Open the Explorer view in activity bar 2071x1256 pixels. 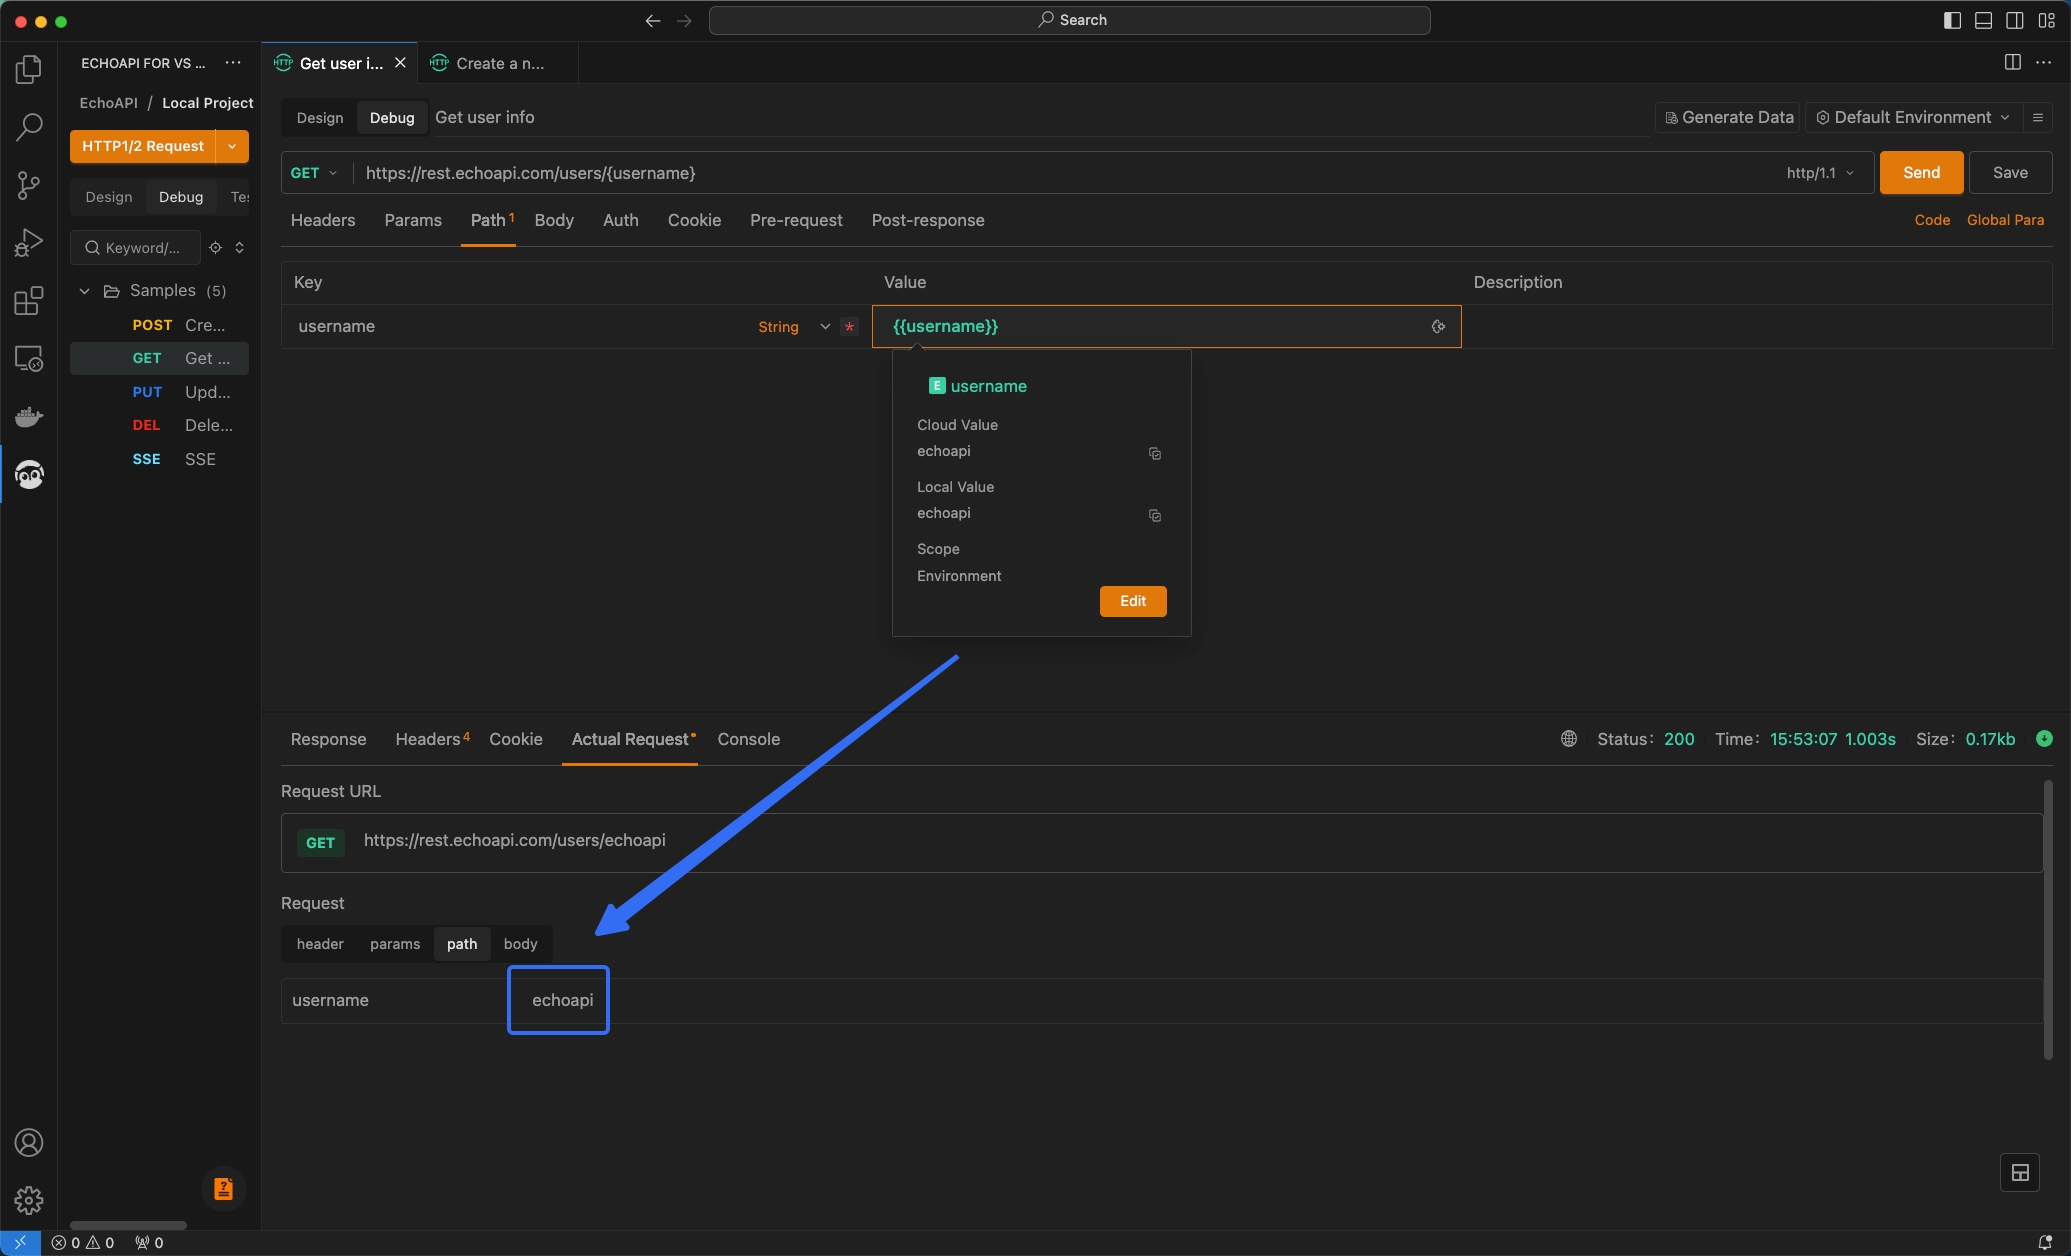point(29,69)
